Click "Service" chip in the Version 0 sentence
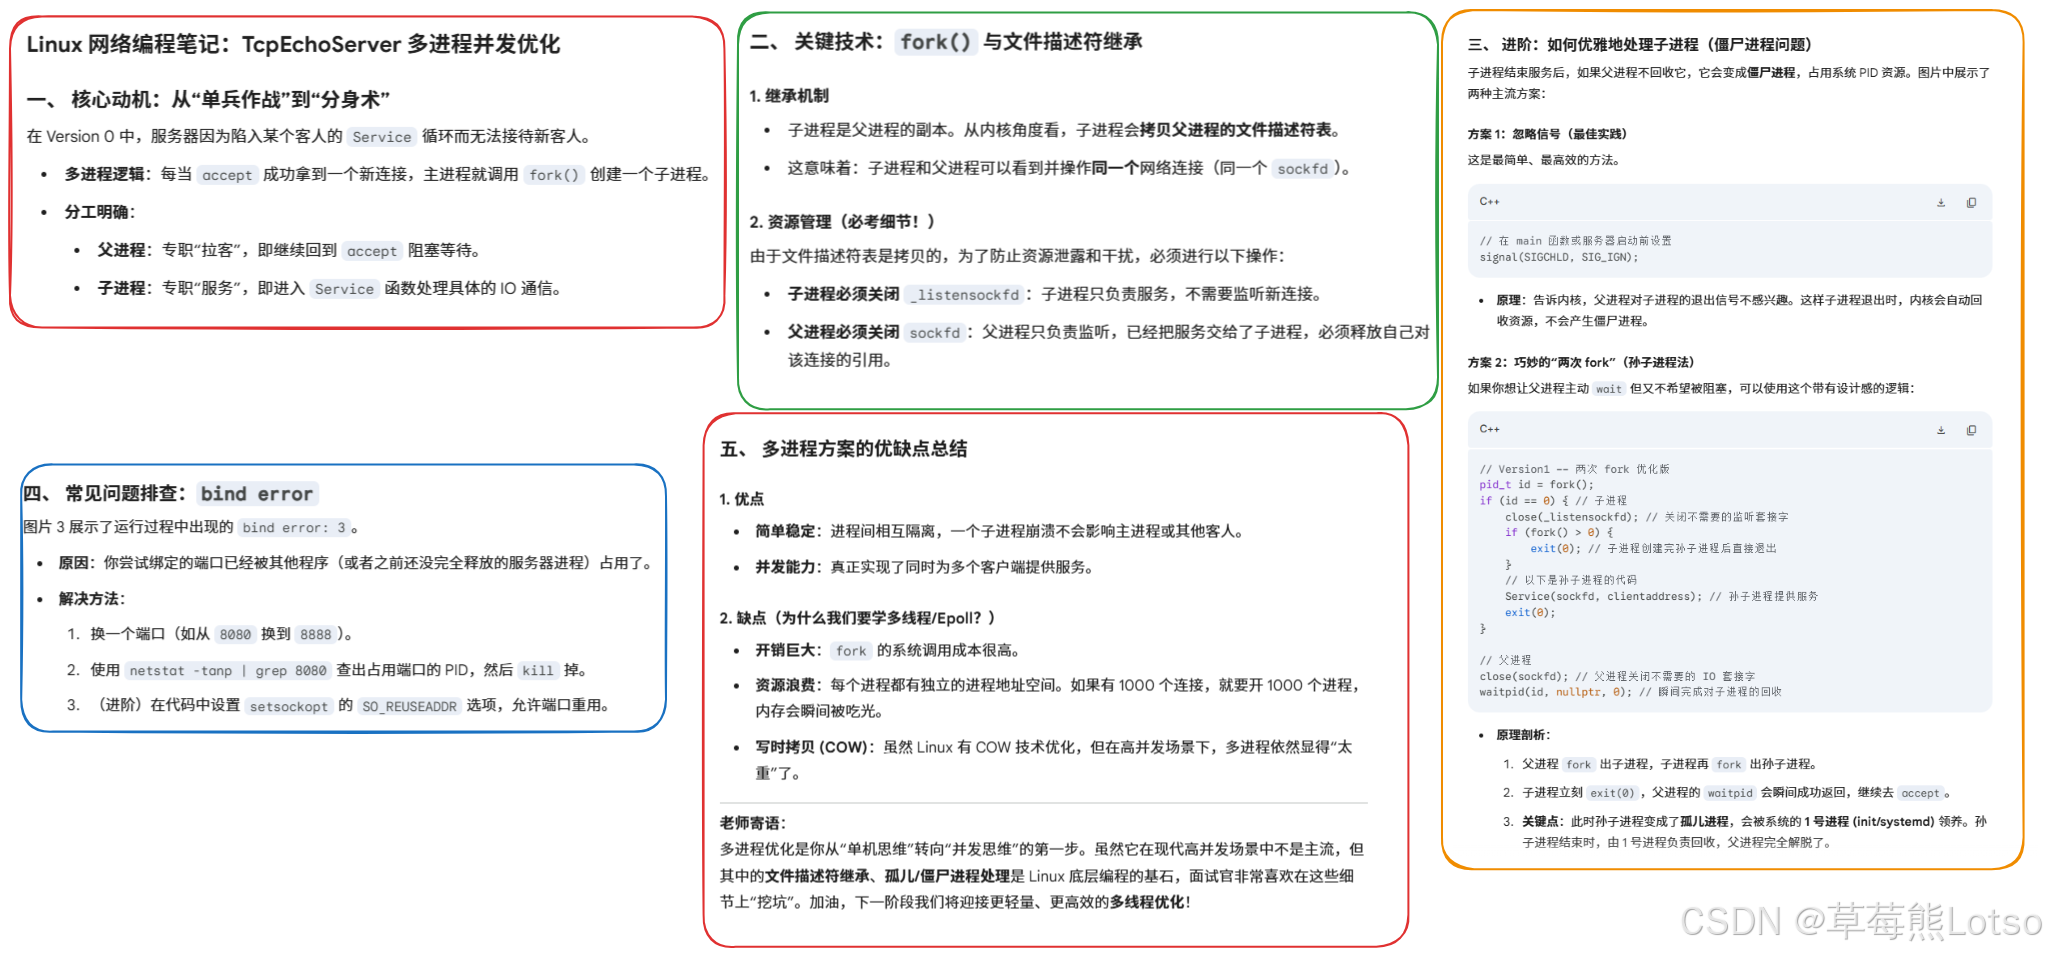This screenshot has width=2047, height=956. click(x=382, y=137)
